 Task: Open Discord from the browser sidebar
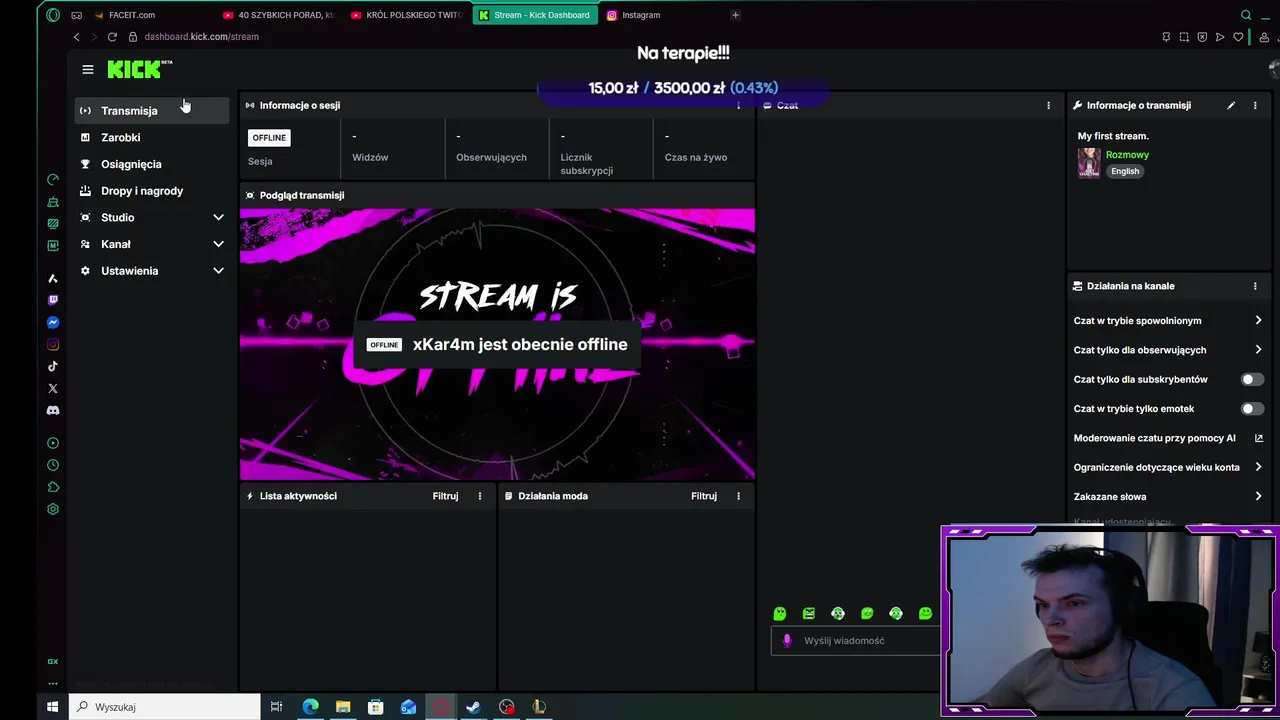(53, 410)
